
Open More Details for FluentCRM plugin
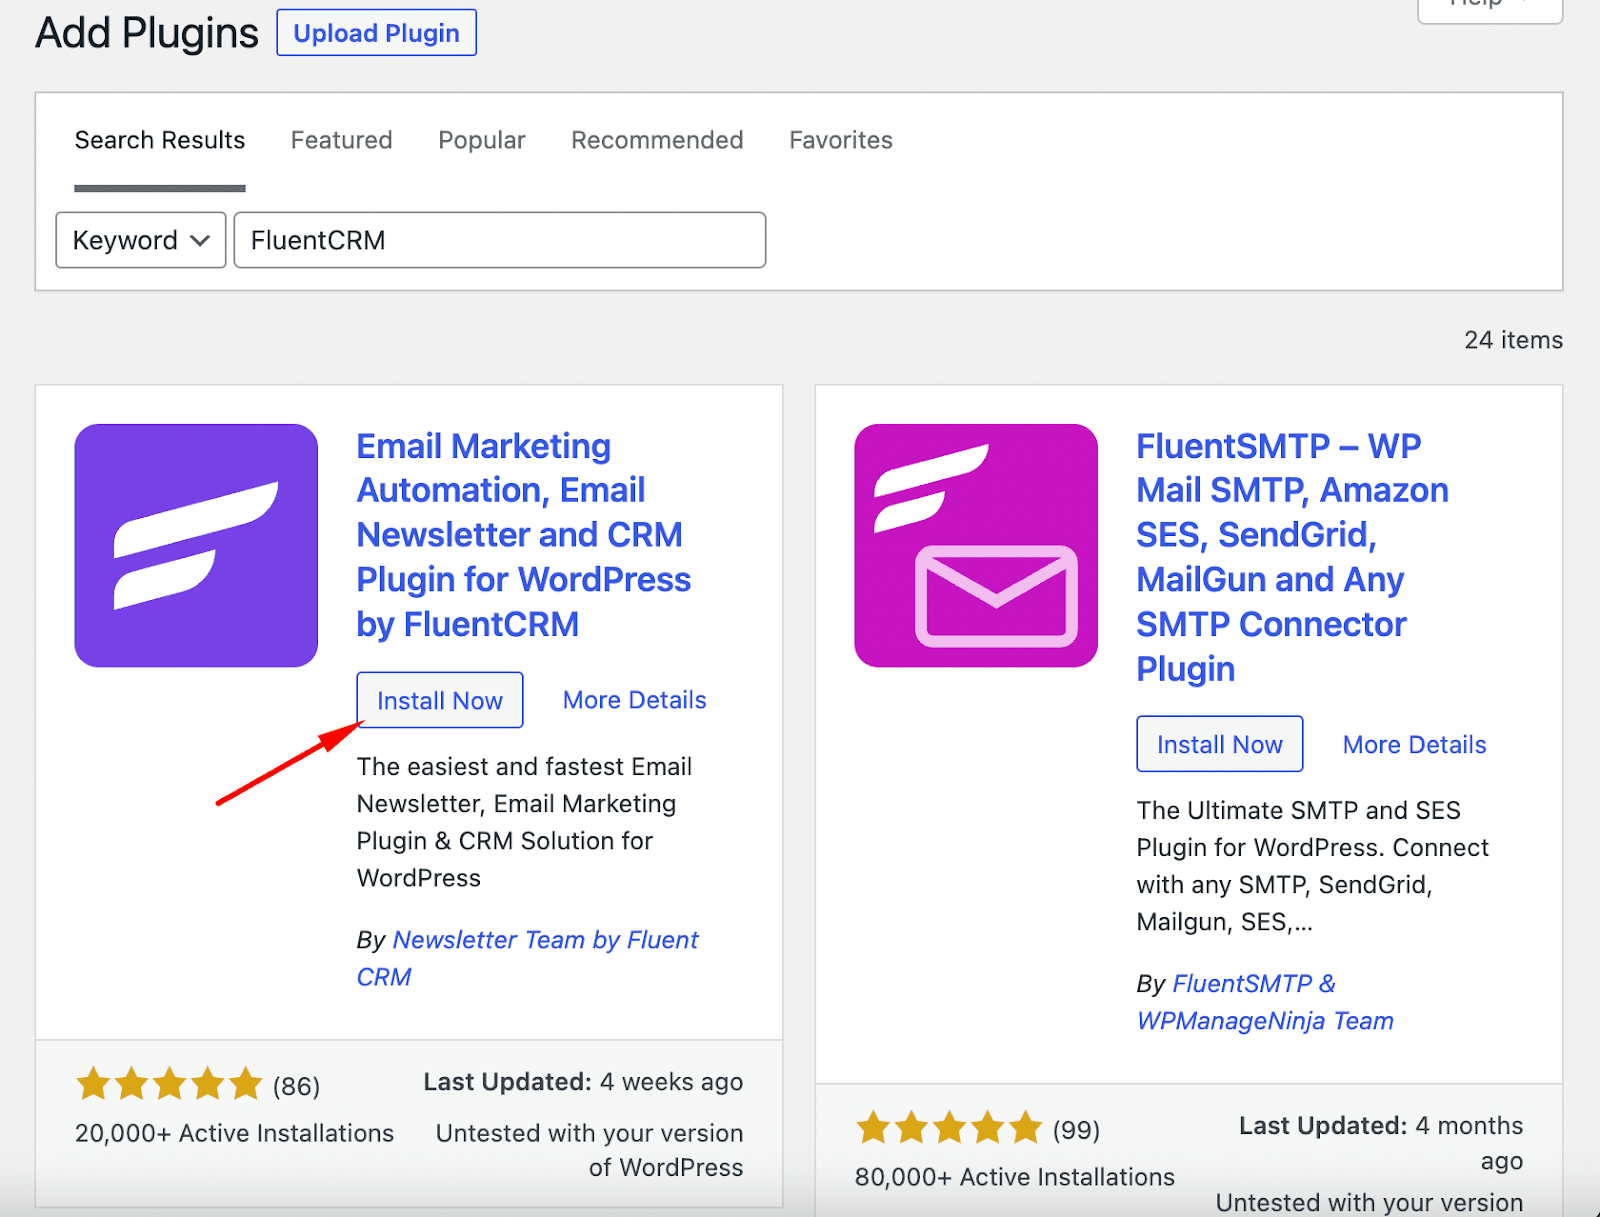(635, 700)
